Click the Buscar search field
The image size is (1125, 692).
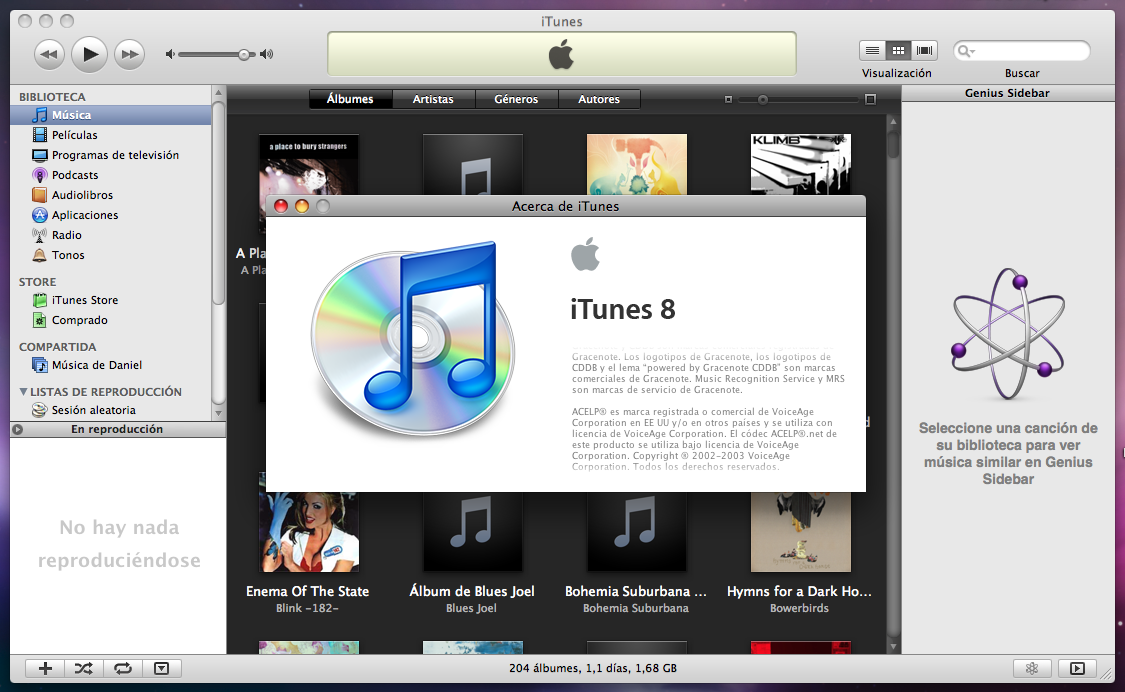pyautogui.click(x=1022, y=51)
